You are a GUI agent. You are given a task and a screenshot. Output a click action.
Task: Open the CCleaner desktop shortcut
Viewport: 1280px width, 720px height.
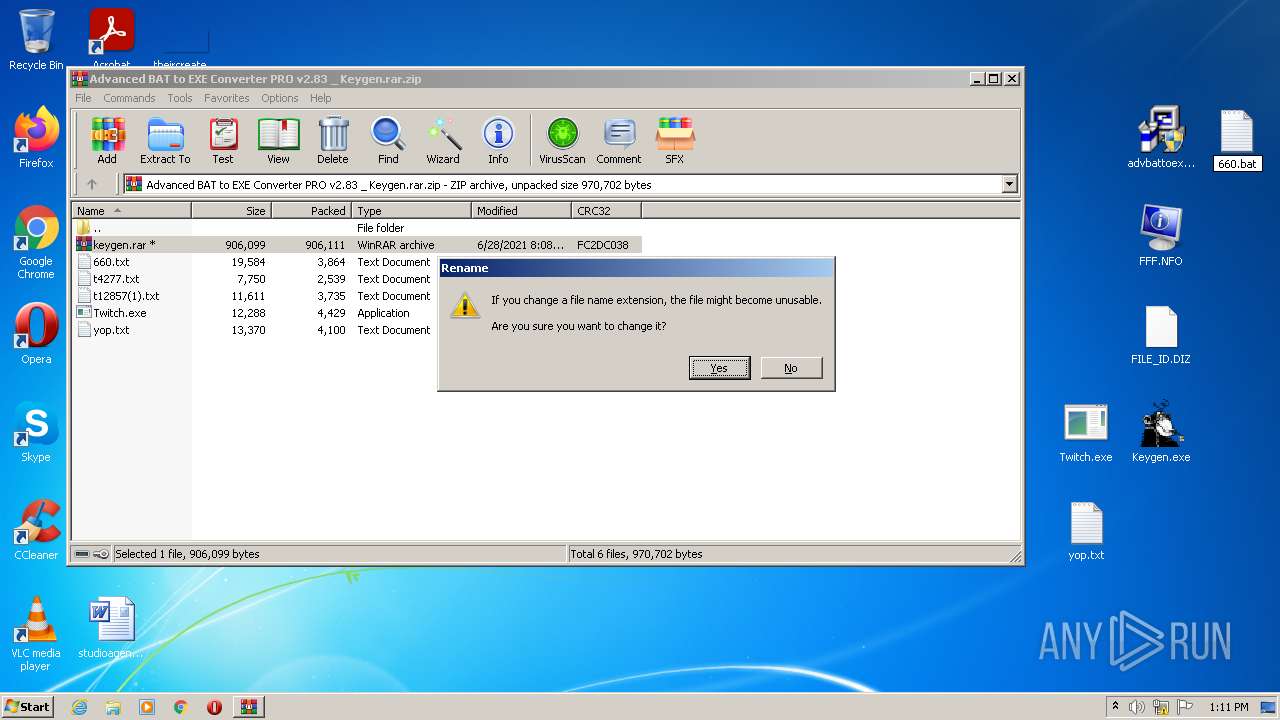[36, 530]
